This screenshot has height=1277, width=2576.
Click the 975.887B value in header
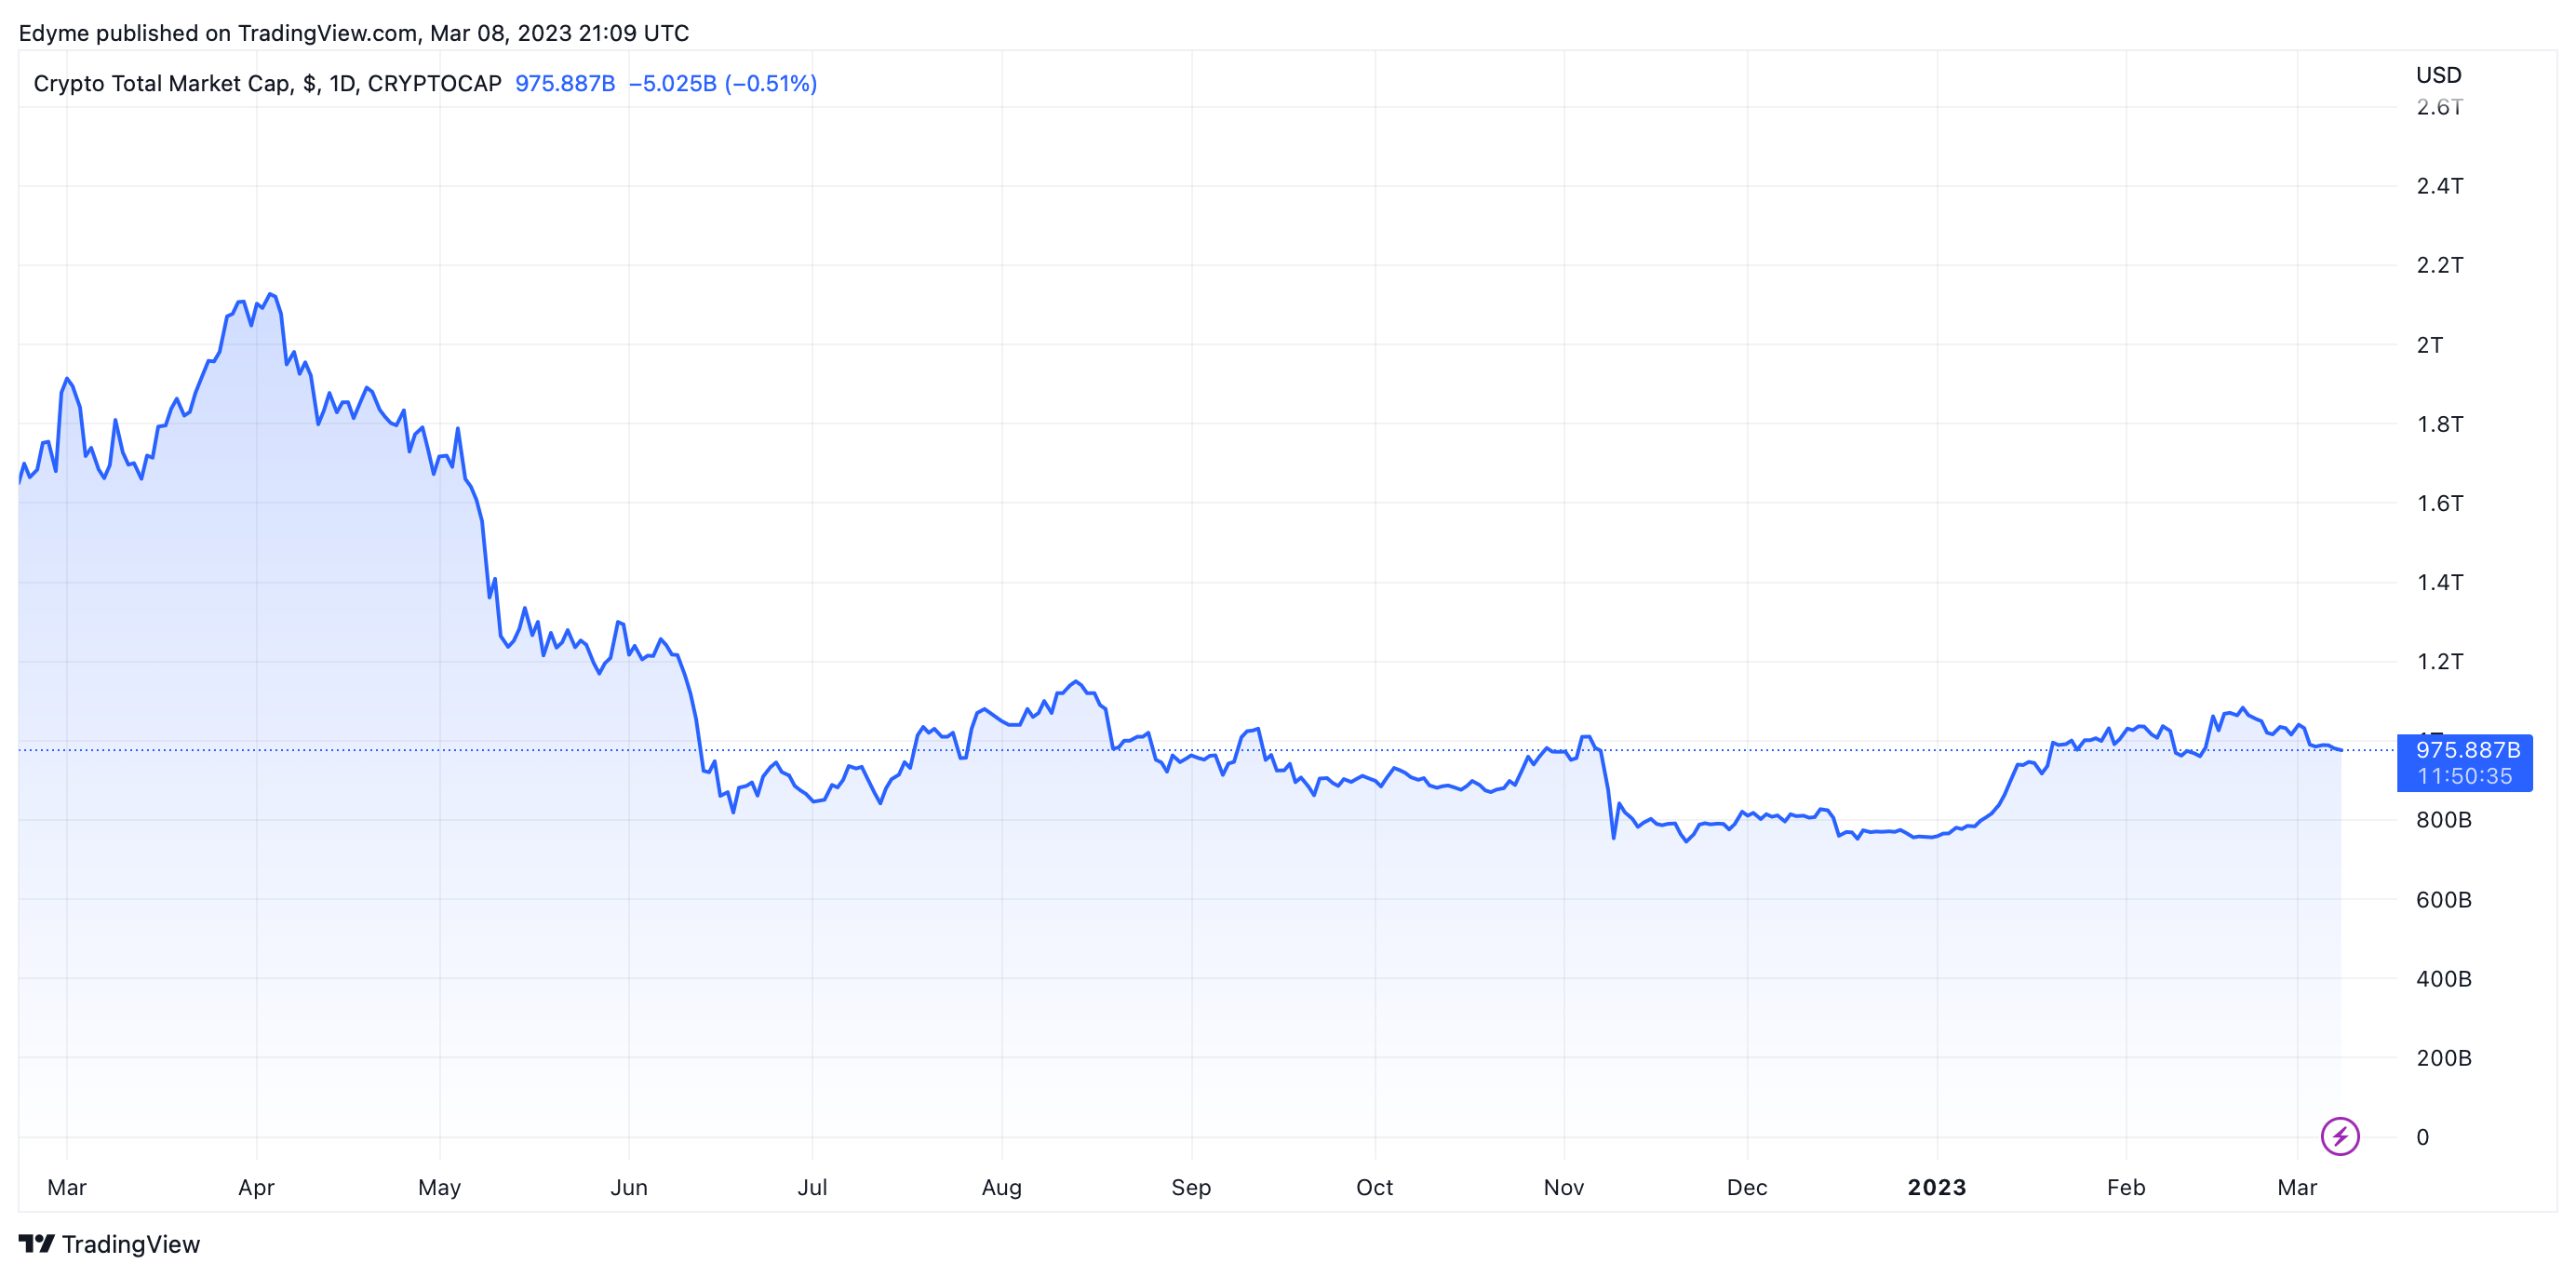pos(565,83)
